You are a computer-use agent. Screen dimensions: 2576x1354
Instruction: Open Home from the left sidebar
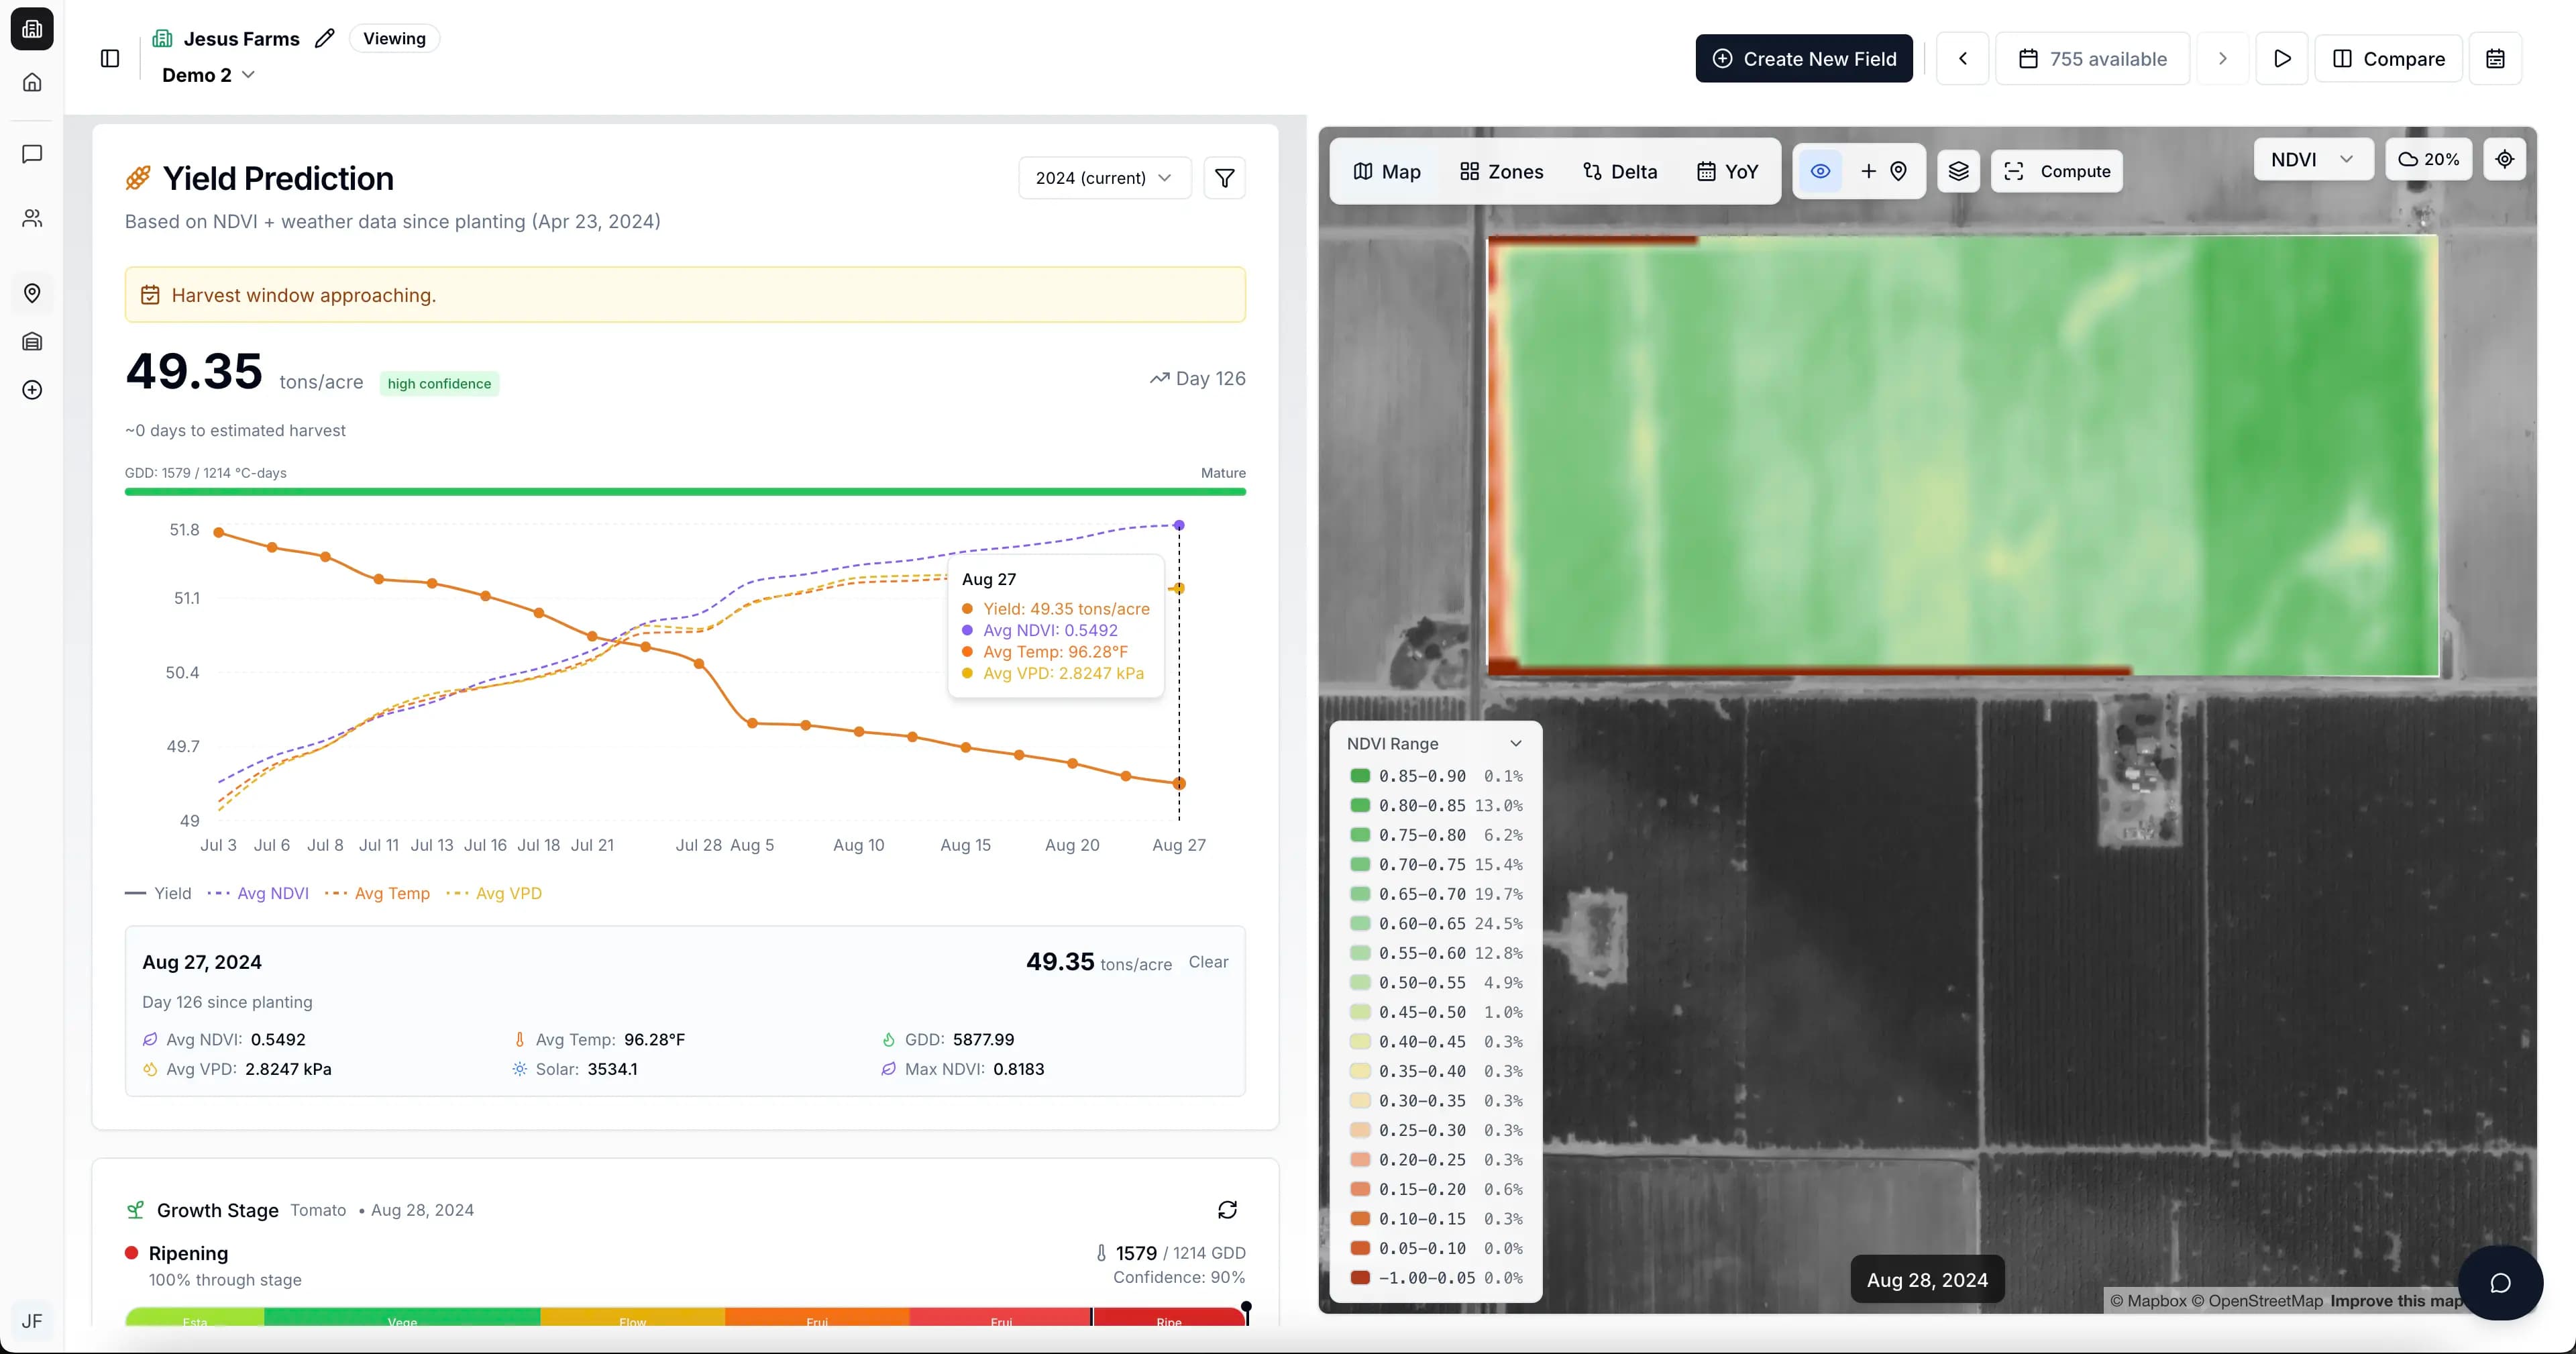[x=32, y=82]
